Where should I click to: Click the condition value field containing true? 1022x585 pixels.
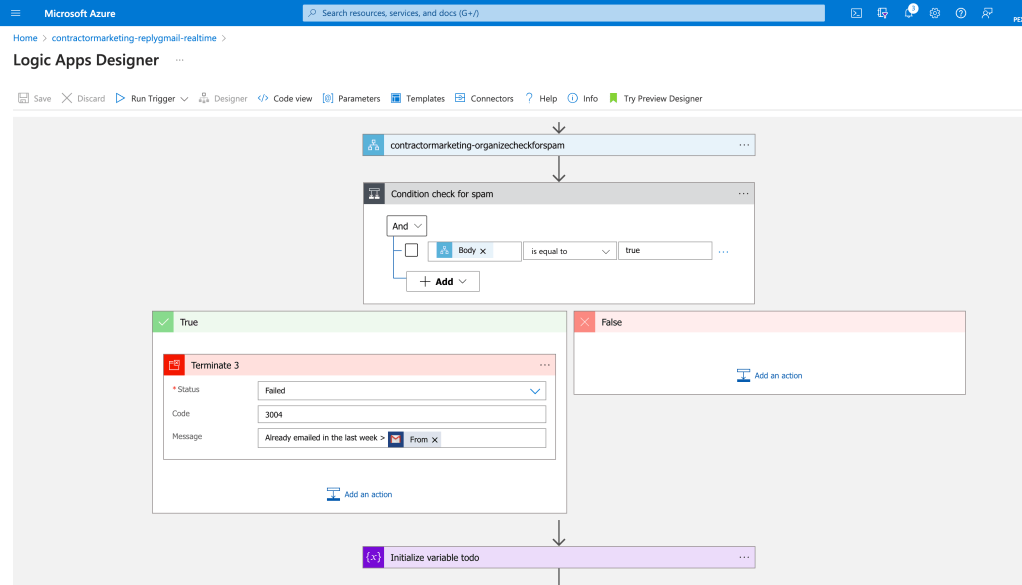tap(665, 250)
